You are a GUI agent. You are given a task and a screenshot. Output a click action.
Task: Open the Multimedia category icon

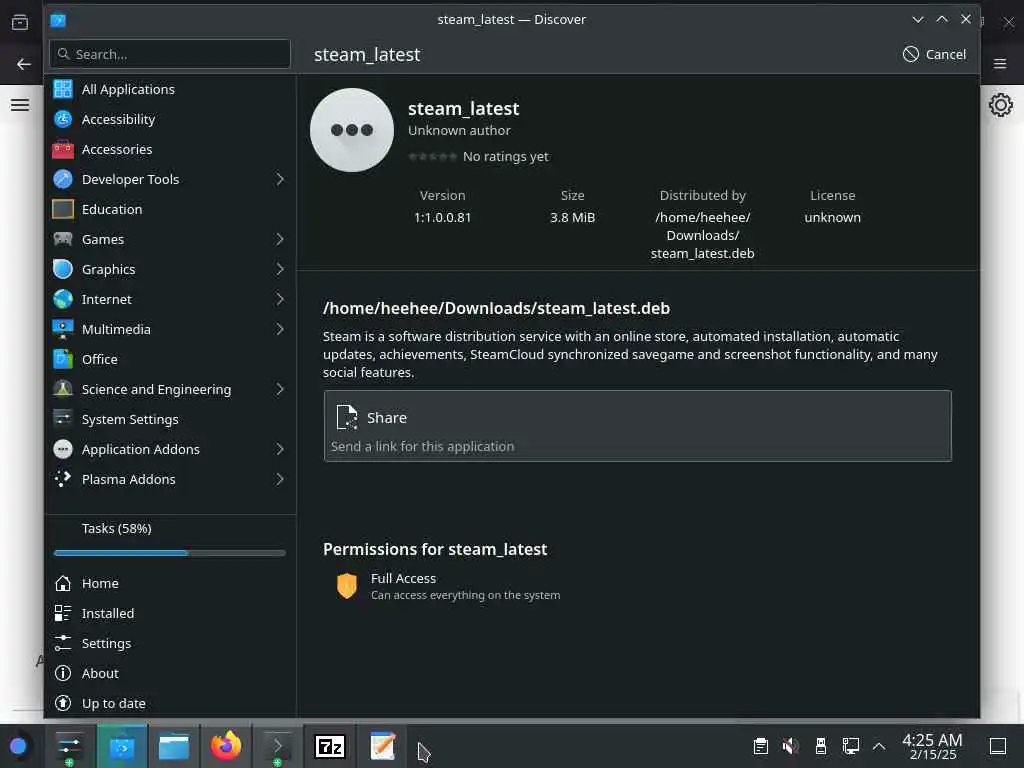click(x=63, y=329)
